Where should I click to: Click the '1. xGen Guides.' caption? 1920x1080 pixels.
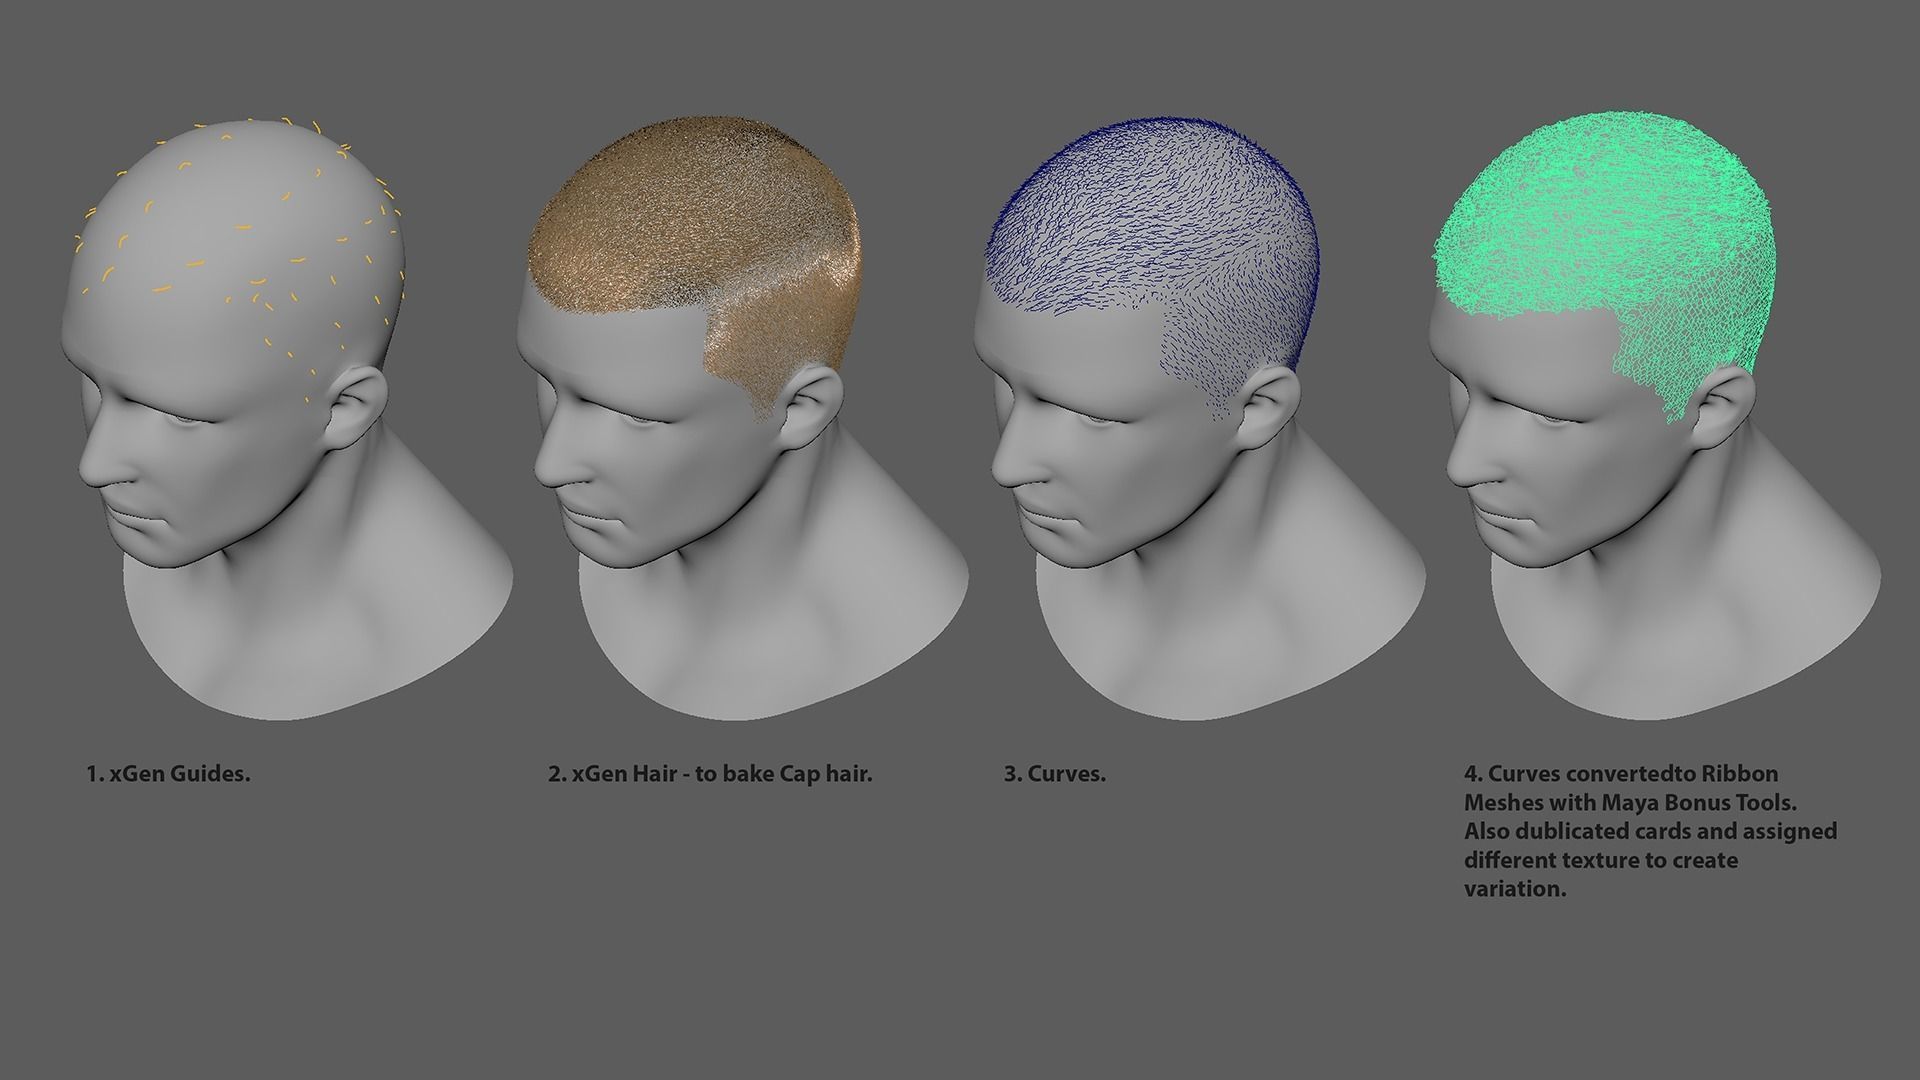coord(168,774)
